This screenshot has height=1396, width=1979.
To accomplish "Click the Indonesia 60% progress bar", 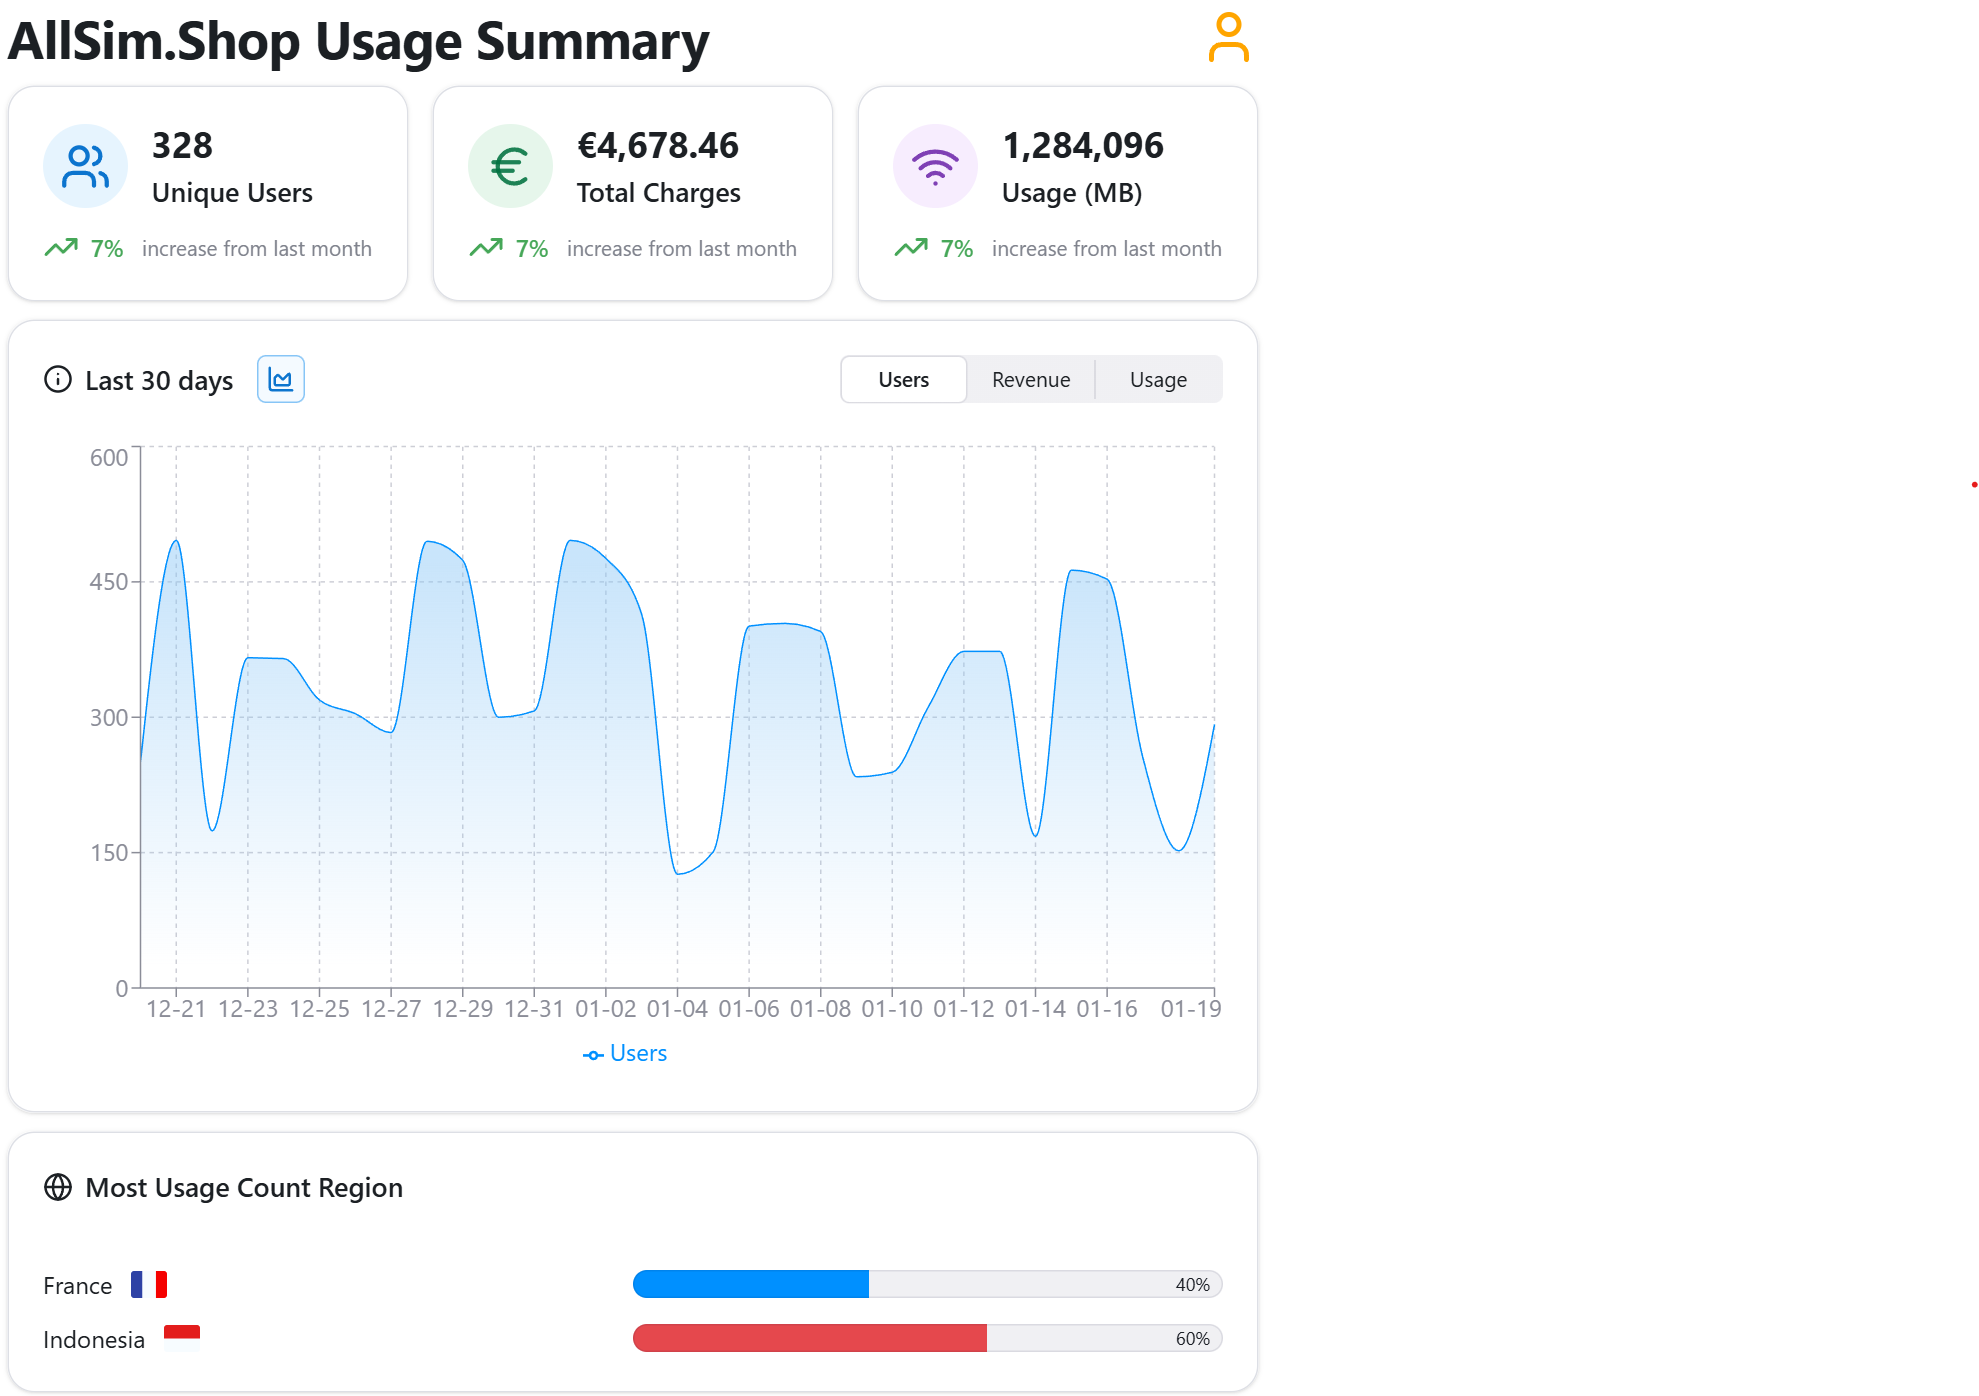I will 926,1338.
